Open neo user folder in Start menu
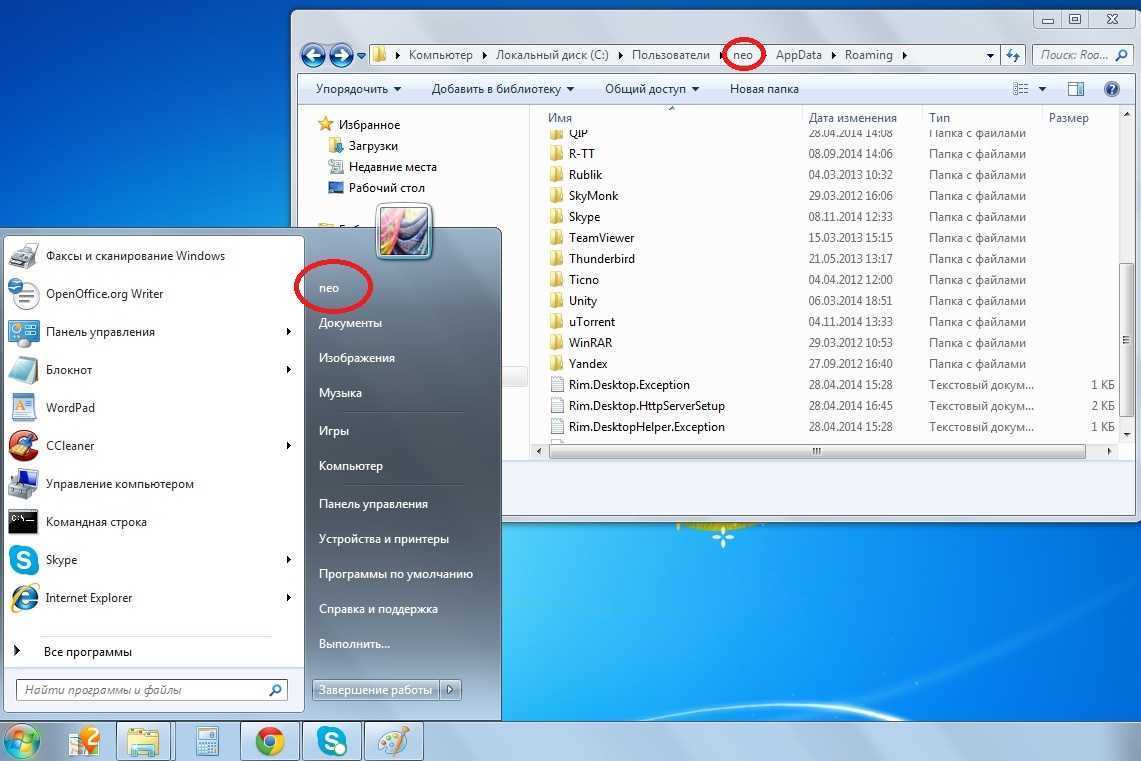 (x=329, y=288)
